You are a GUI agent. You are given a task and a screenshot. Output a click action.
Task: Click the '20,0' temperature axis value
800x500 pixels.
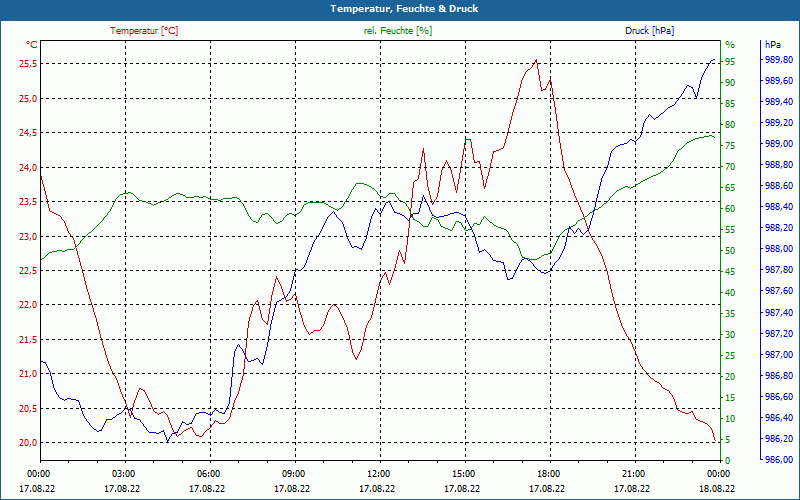pos(28,442)
